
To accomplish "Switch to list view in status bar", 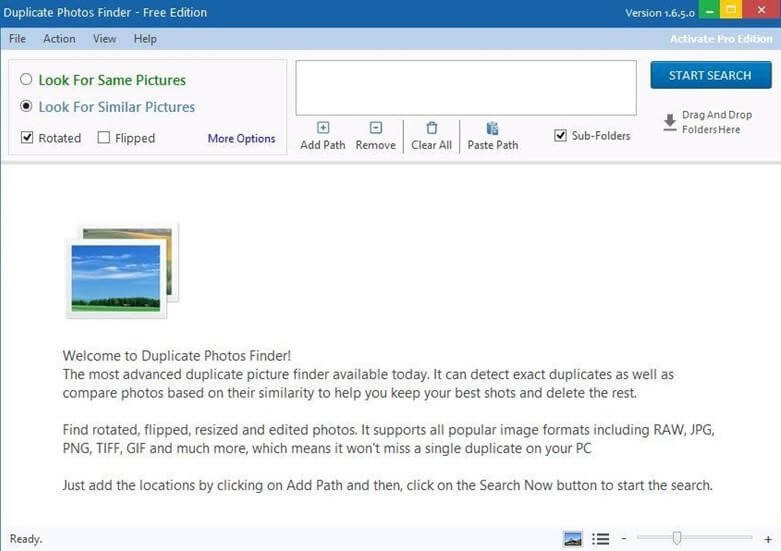I will (600, 539).
